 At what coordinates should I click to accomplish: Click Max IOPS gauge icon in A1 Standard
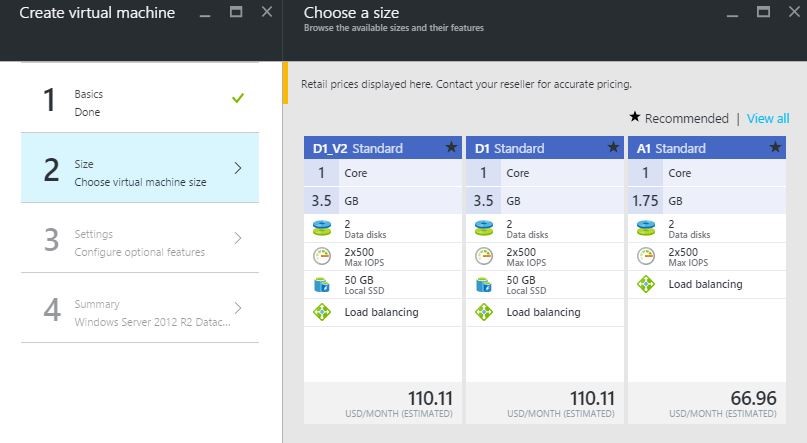point(646,256)
